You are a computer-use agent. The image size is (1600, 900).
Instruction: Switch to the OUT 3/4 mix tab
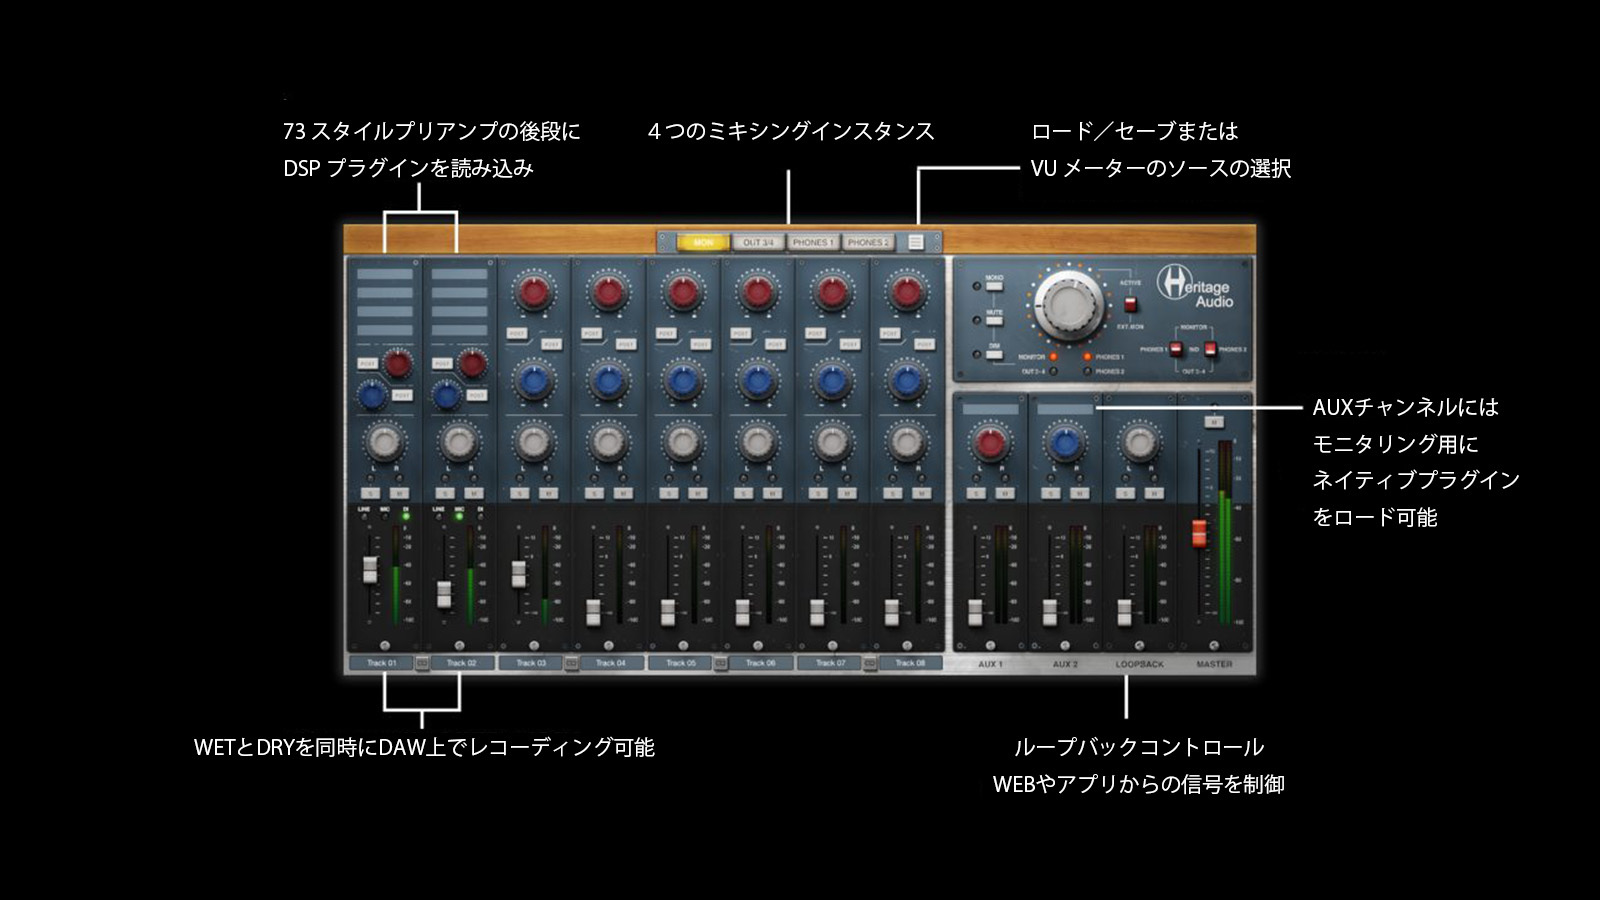(757, 242)
